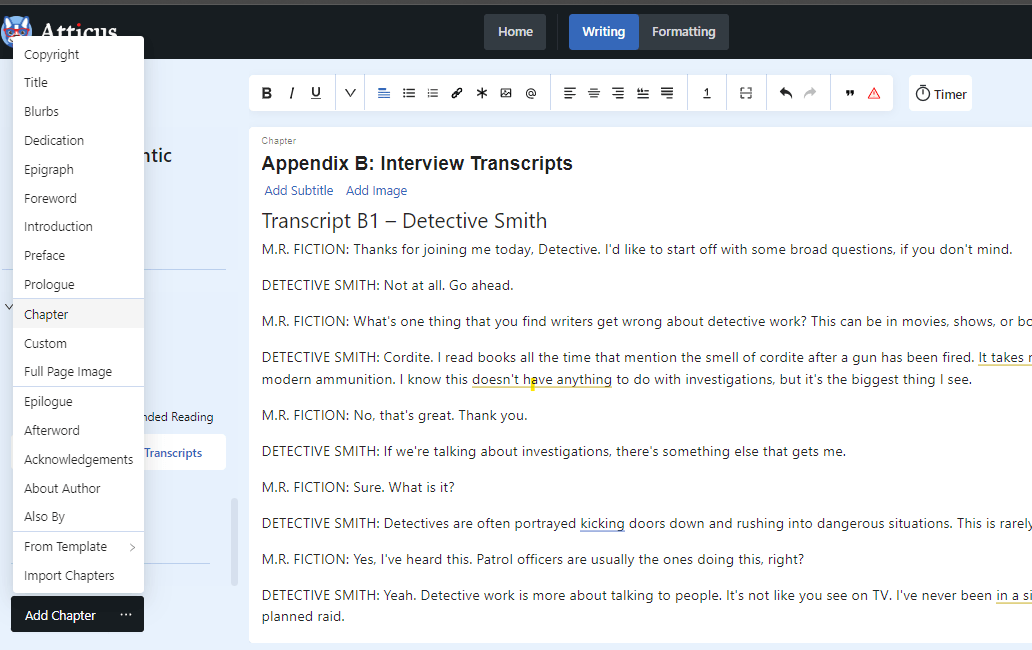Click the red warning triangle icon
The width and height of the screenshot is (1032, 650).
click(x=874, y=93)
